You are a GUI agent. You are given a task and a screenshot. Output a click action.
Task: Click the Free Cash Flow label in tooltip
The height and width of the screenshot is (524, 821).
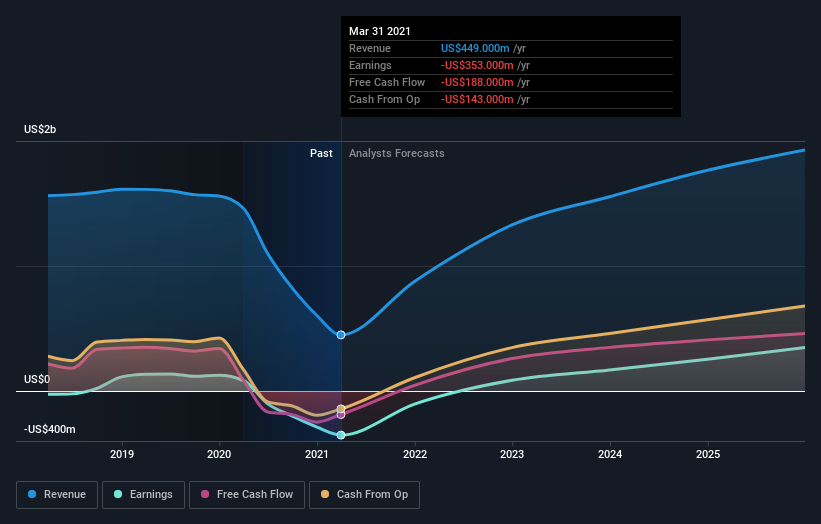pyautogui.click(x=387, y=82)
